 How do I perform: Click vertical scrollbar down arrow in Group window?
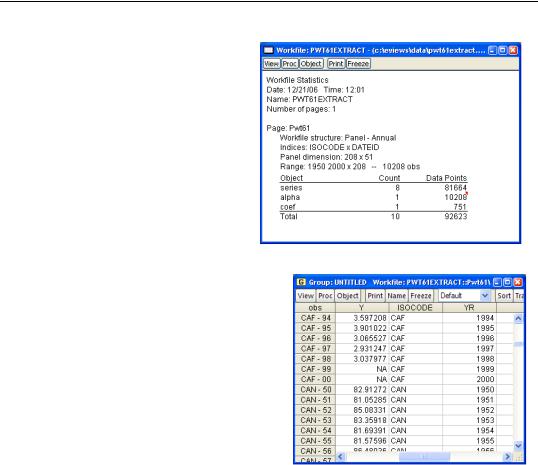click(518, 446)
